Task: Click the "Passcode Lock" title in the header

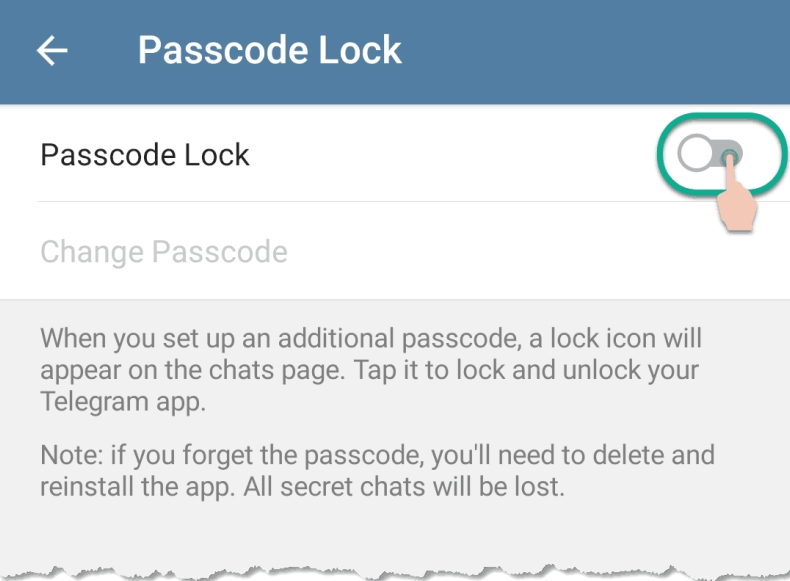Action: pyautogui.click(x=269, y=51)
